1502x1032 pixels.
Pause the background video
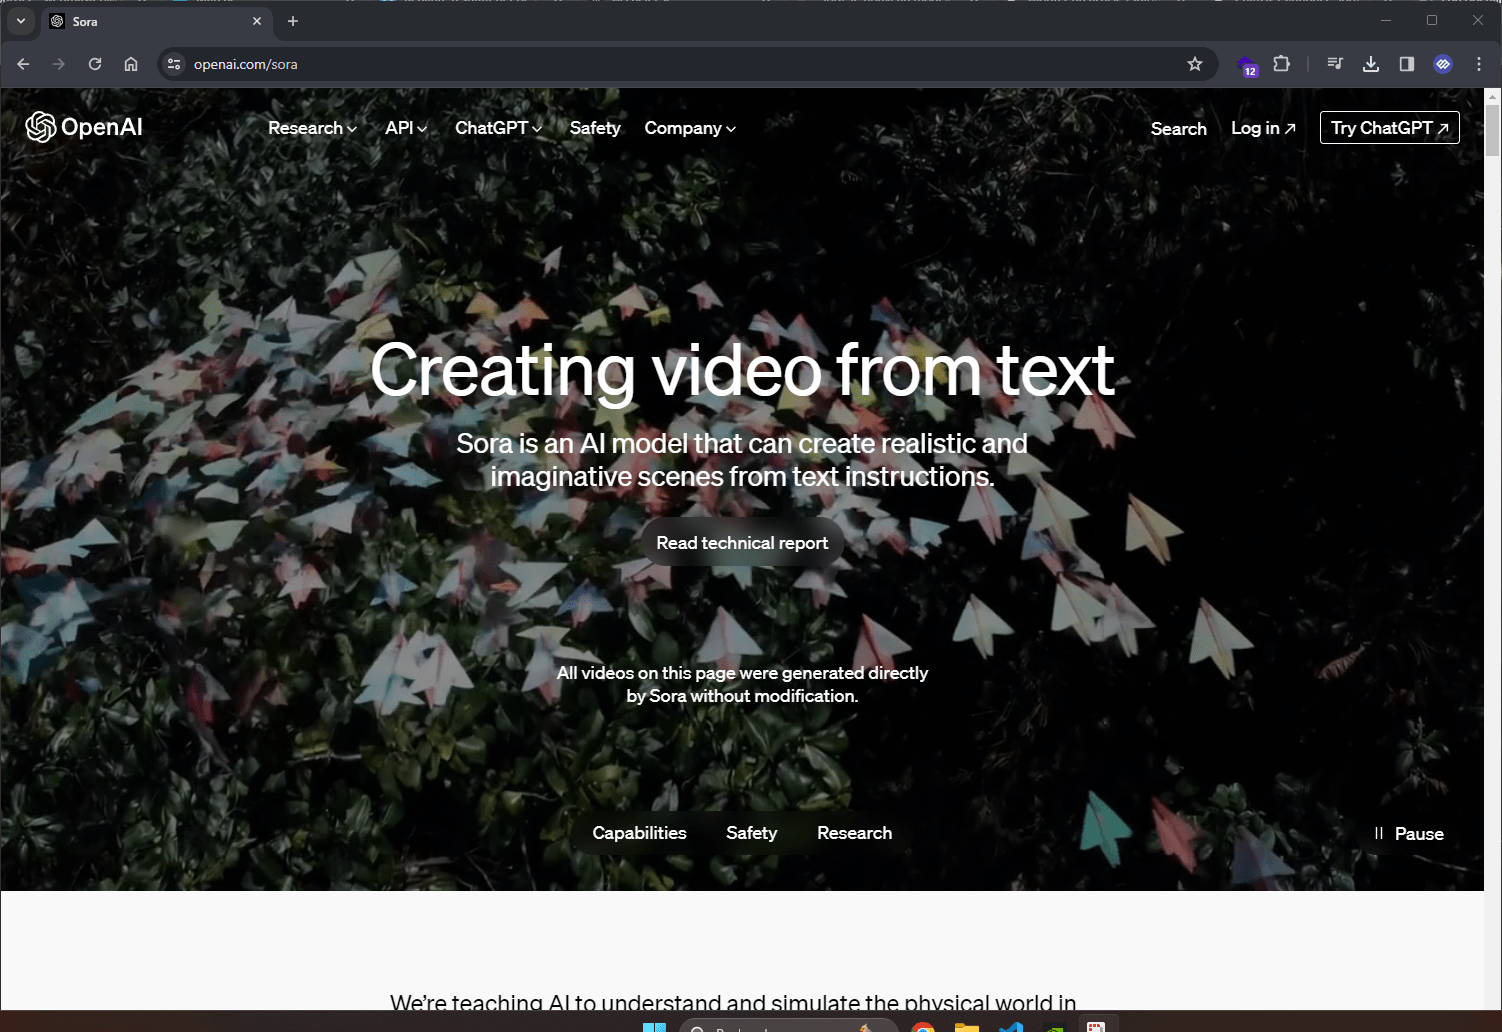coord(1408,833)
